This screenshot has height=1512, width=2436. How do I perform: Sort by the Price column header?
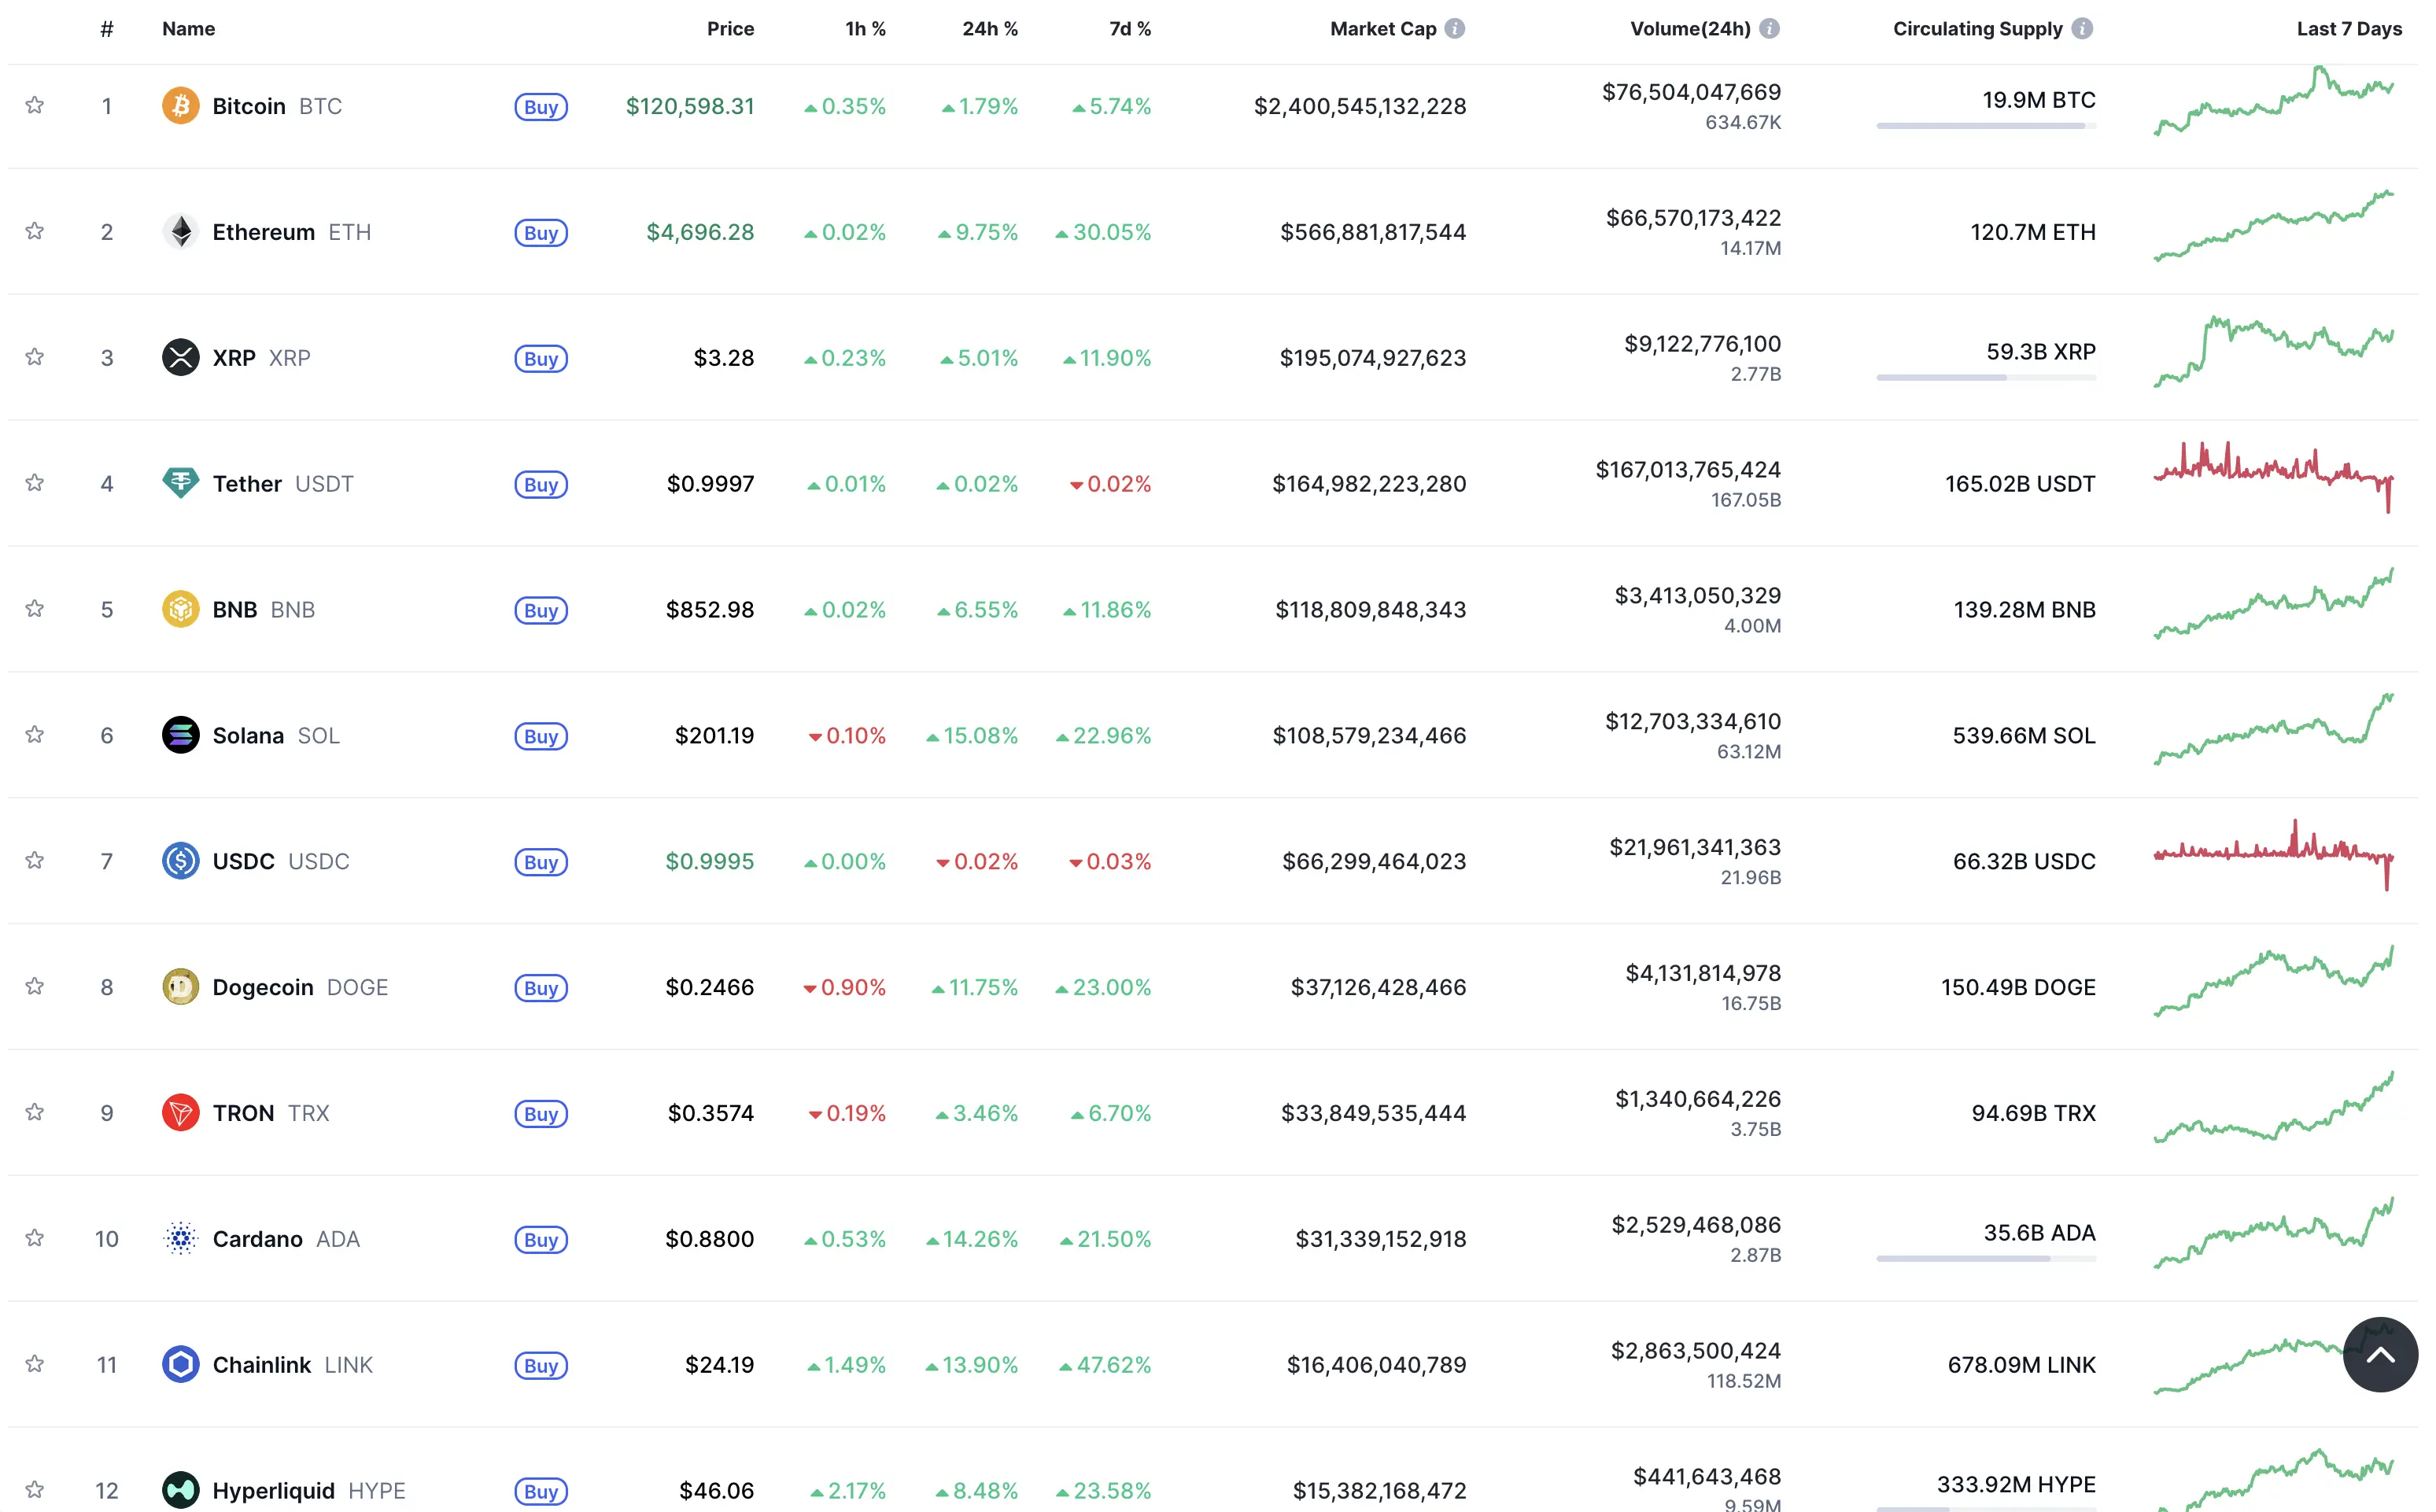click(x=731, y=28)
